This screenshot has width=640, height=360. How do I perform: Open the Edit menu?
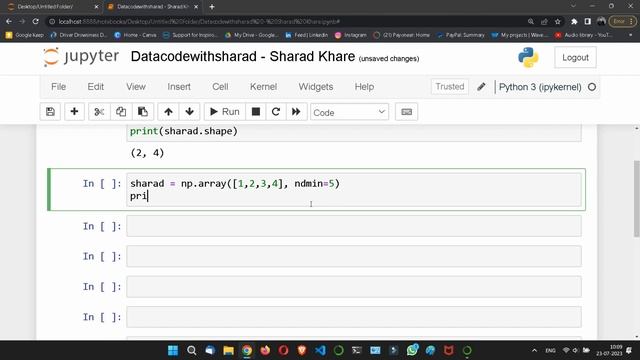[x=96, y=87]
